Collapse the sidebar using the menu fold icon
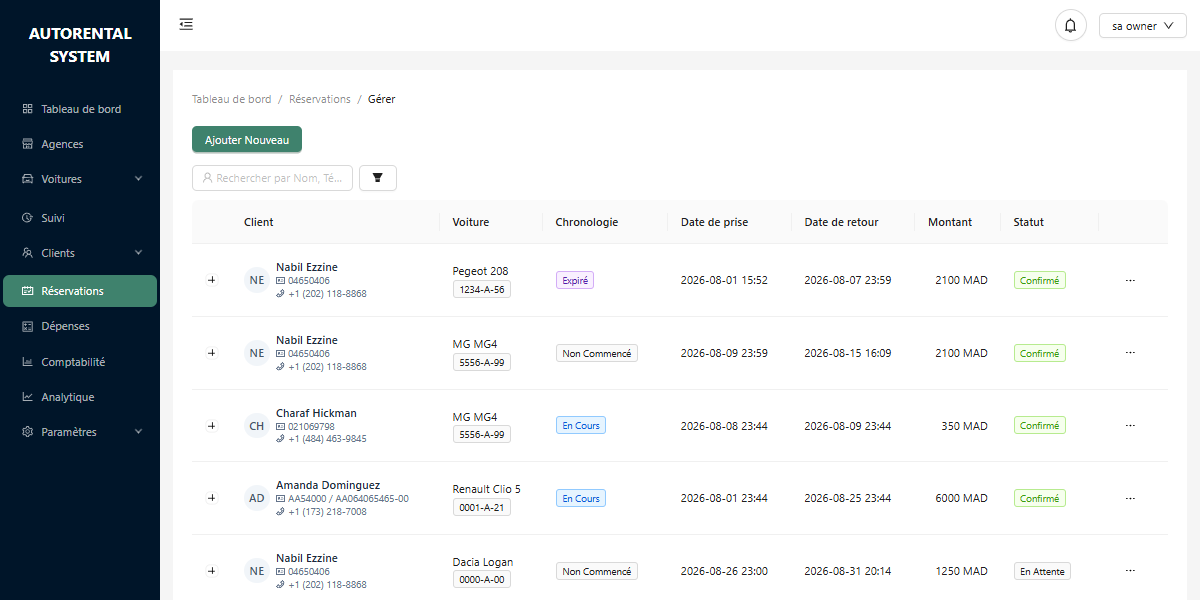This screenshot has height=600, width=1200. 186,24
